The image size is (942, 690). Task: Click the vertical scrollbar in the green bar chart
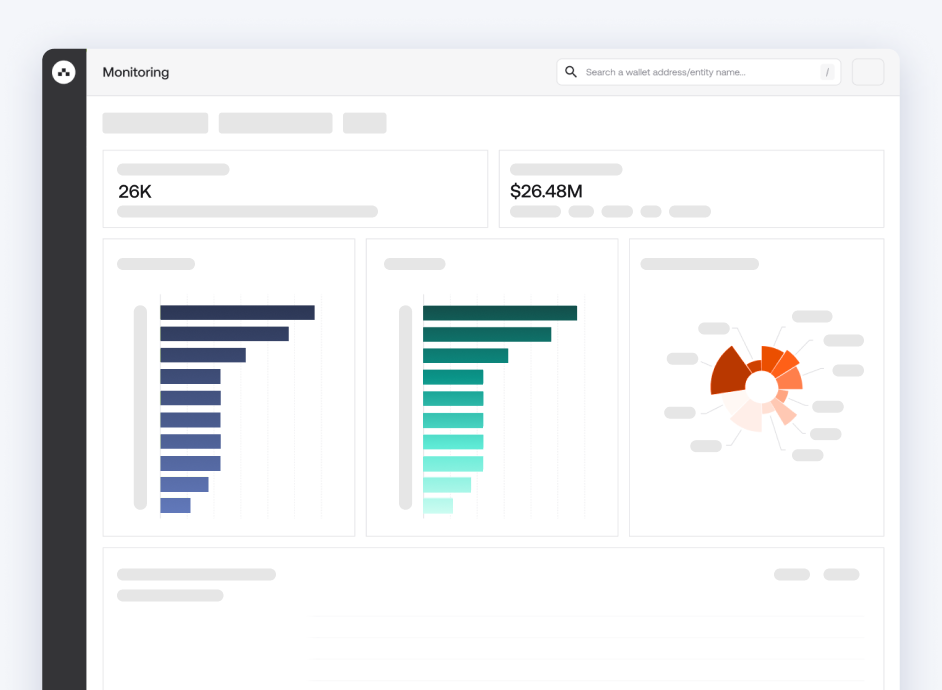click(405, 407)
